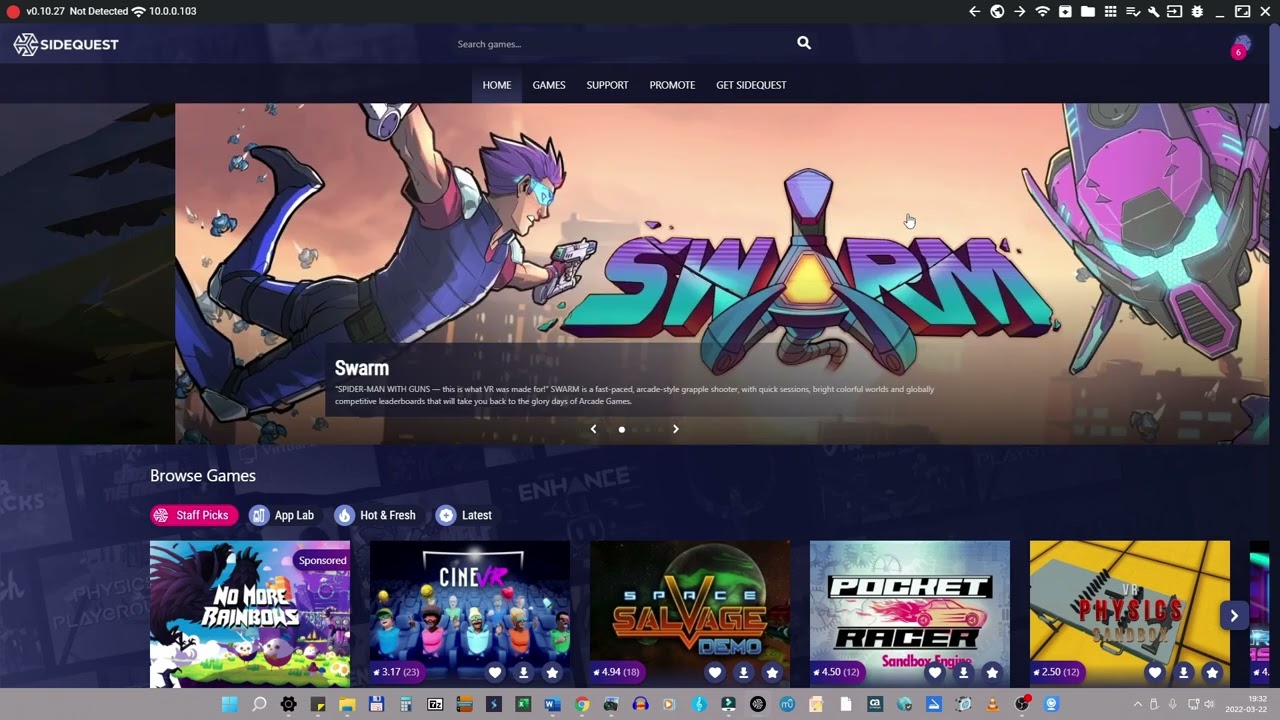Viewport: 1280px width, 720px height.
Task: Click the Wi-Fi wireless connection icon in toolbar
Action: coord(1042,12)
